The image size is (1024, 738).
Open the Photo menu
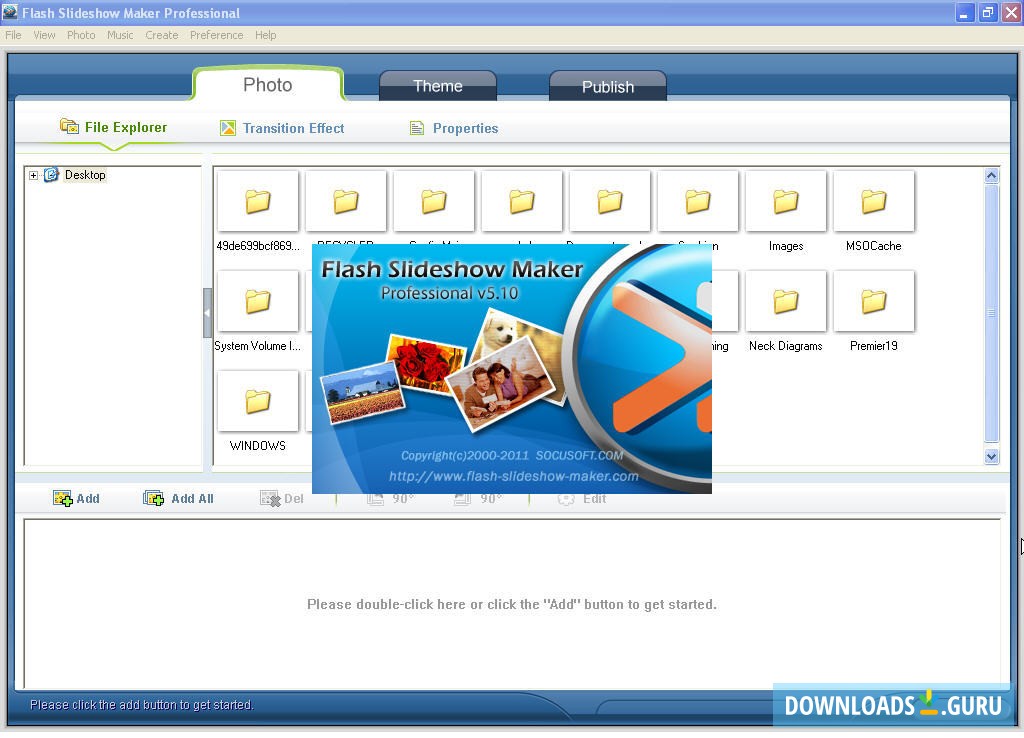(81, 35)
